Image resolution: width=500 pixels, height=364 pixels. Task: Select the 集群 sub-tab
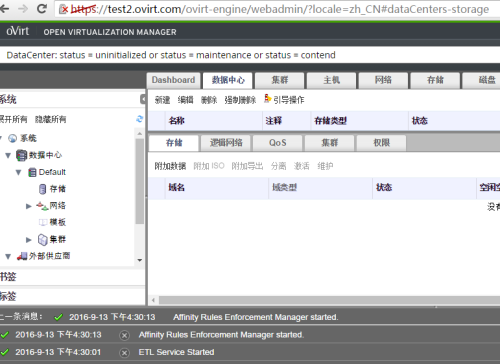coord(330,143)
